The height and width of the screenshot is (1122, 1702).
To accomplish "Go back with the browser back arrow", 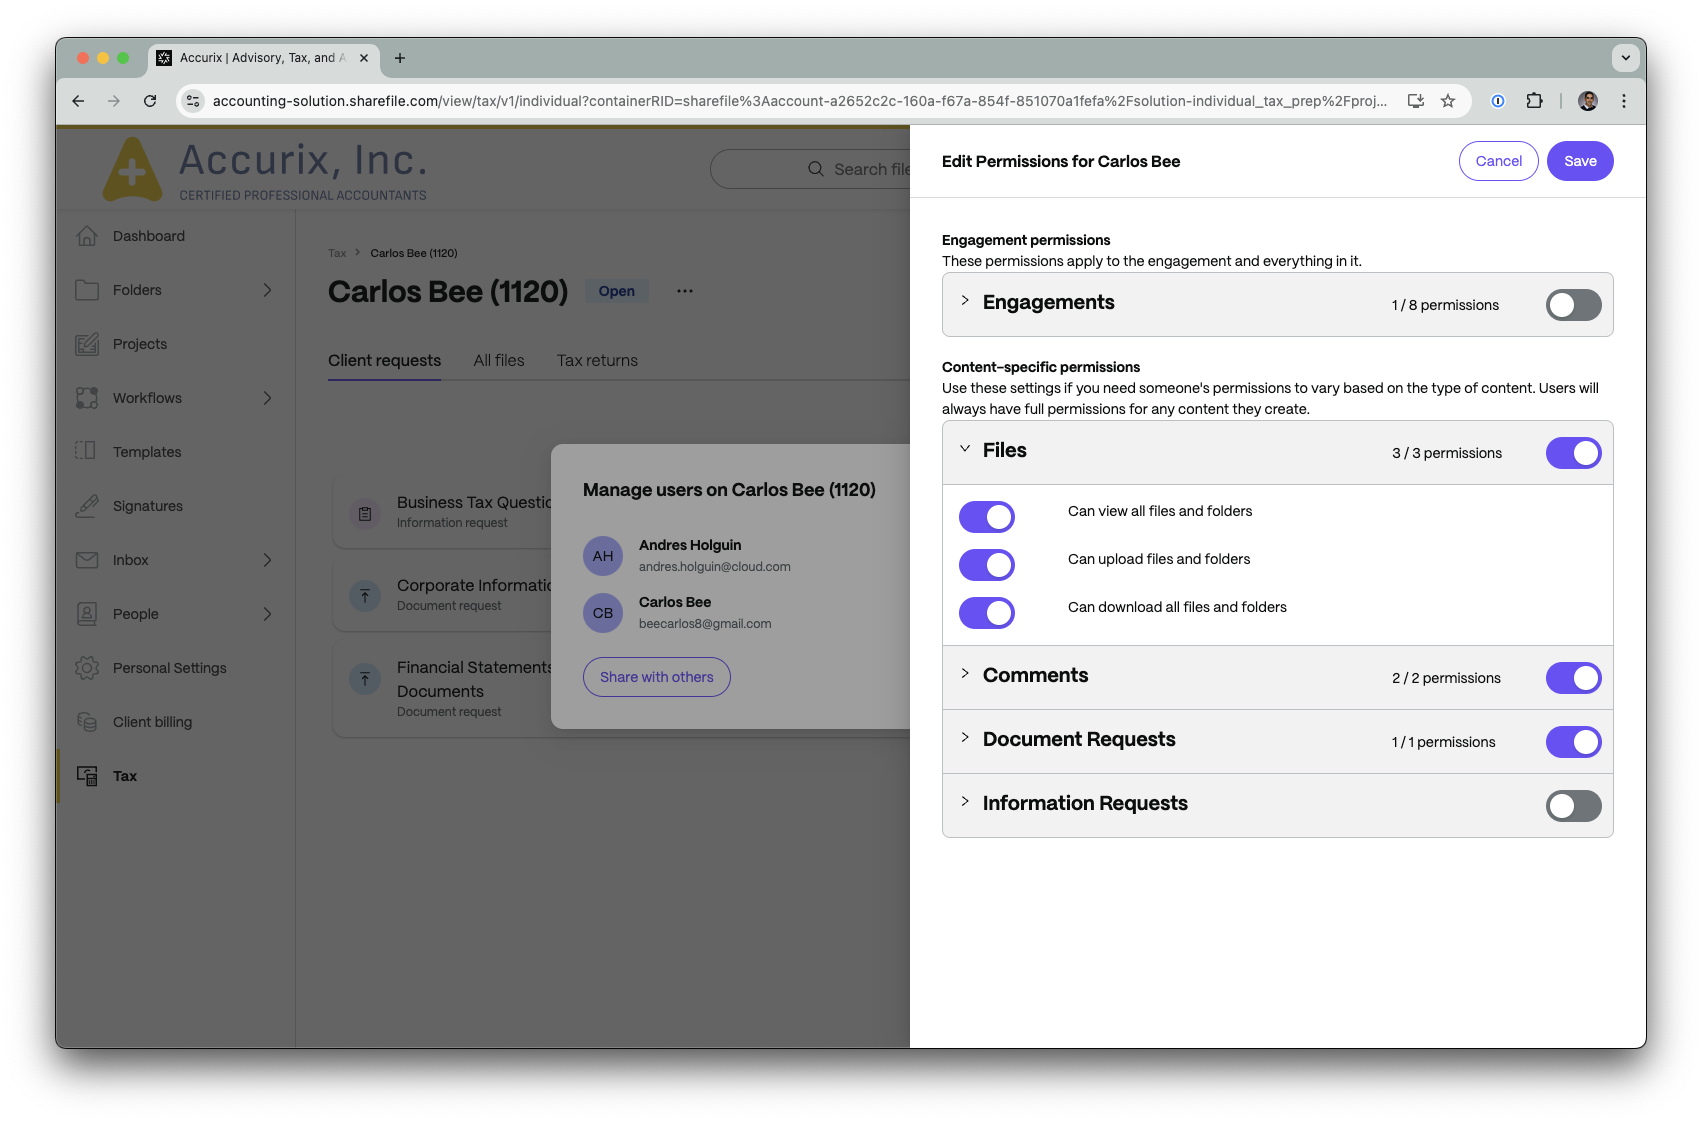I will pos(78,101).
